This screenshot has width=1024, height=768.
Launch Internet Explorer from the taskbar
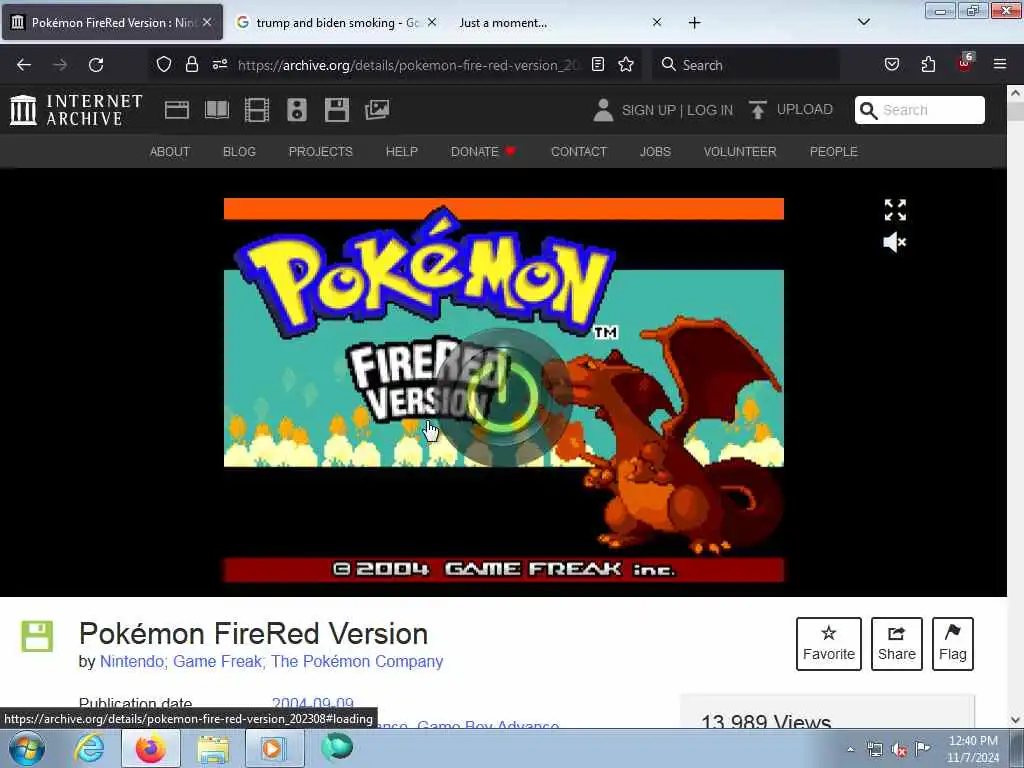click(89, 748)
